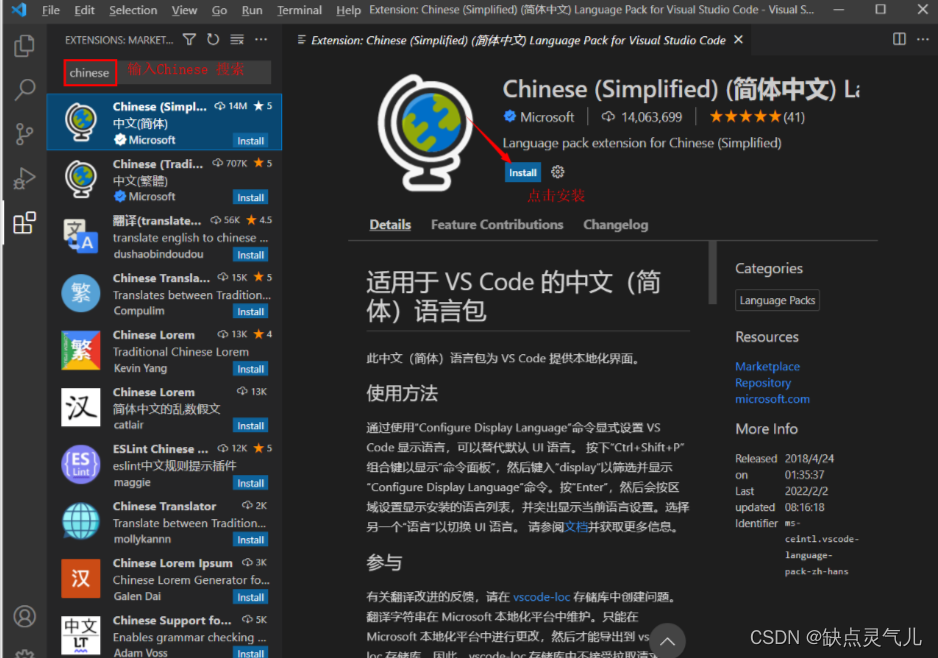Open the Explorer view in activity bar

[24, 46]
